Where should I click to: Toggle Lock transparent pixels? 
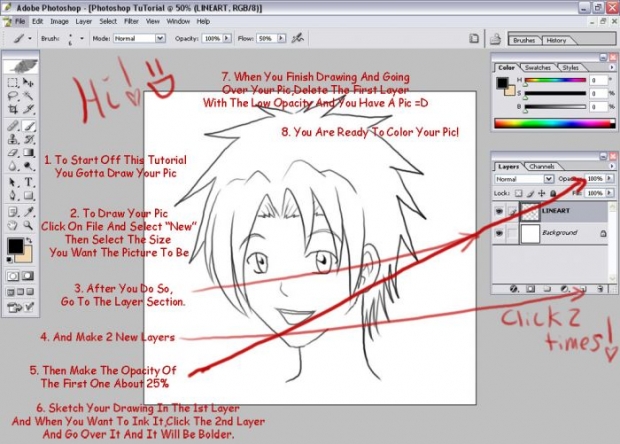pyautogui.click(x=518, y=193)
